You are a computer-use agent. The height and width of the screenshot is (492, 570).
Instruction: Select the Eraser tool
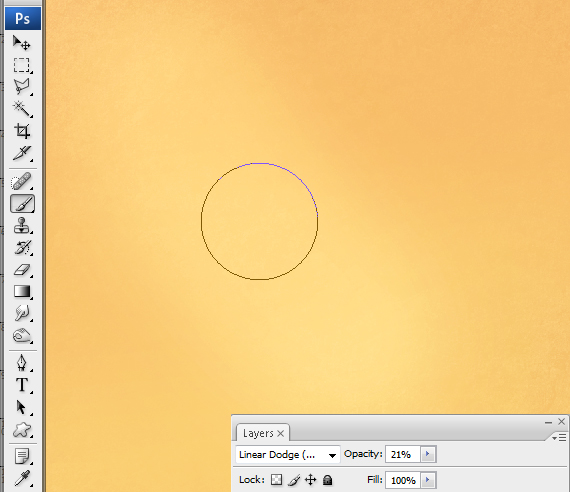click(22, 270)
